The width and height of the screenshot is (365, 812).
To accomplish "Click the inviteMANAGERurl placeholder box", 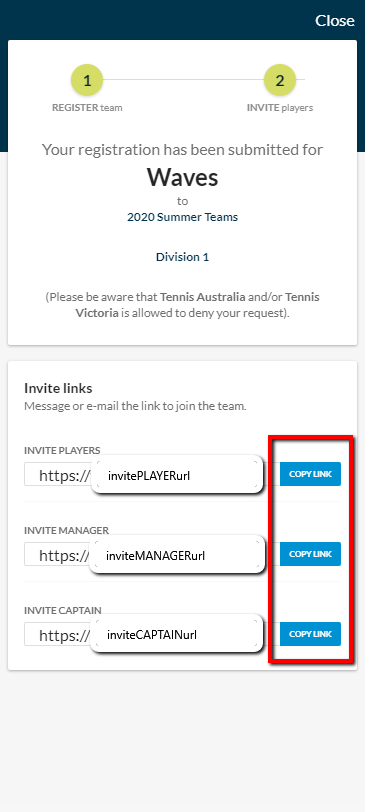I will [177, 555].
